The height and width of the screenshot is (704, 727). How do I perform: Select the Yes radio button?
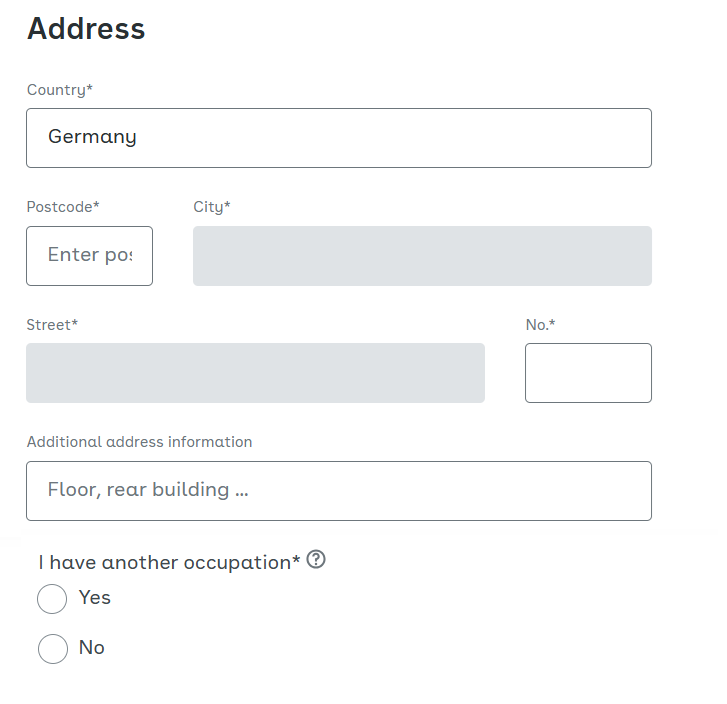point(52,599)
